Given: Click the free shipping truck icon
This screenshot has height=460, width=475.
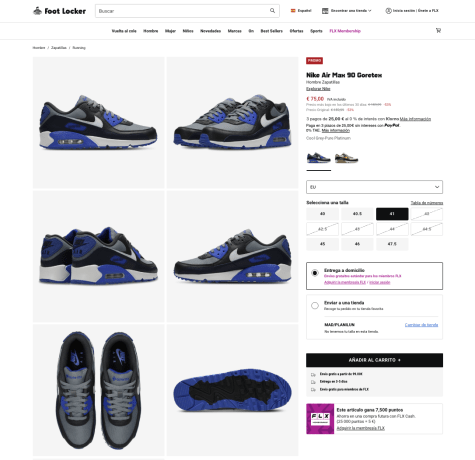Looking at the screenshot, I should click(313, 374).
